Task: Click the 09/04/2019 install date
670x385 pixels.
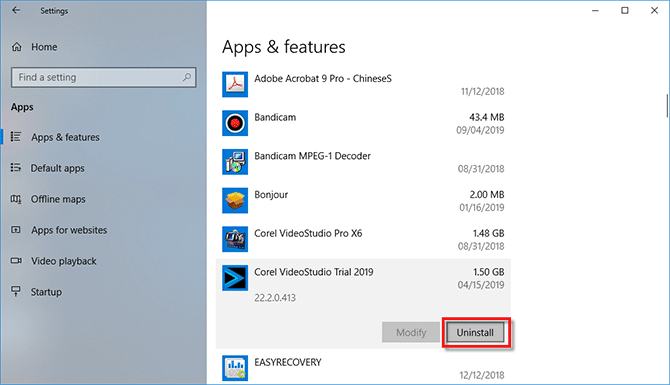Action: click(480, 130)
